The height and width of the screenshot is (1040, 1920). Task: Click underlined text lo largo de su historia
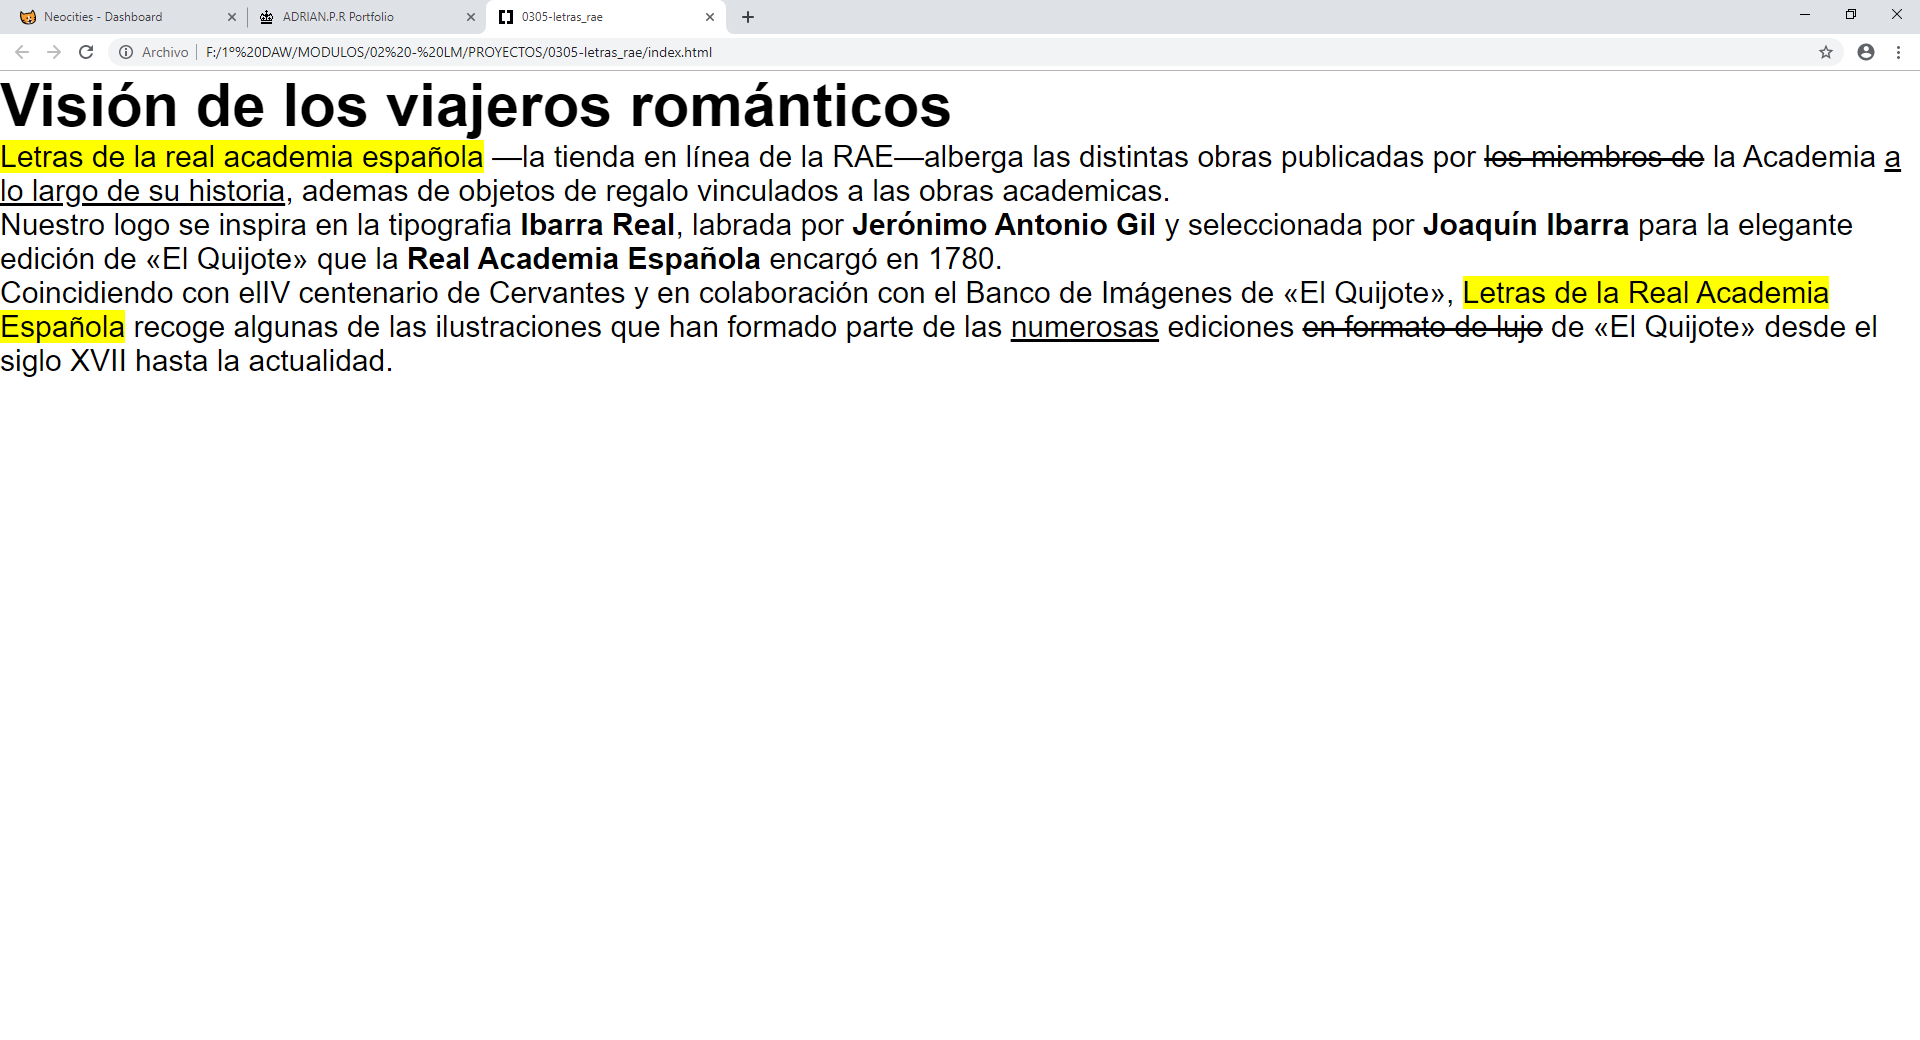tap(143, 191)
